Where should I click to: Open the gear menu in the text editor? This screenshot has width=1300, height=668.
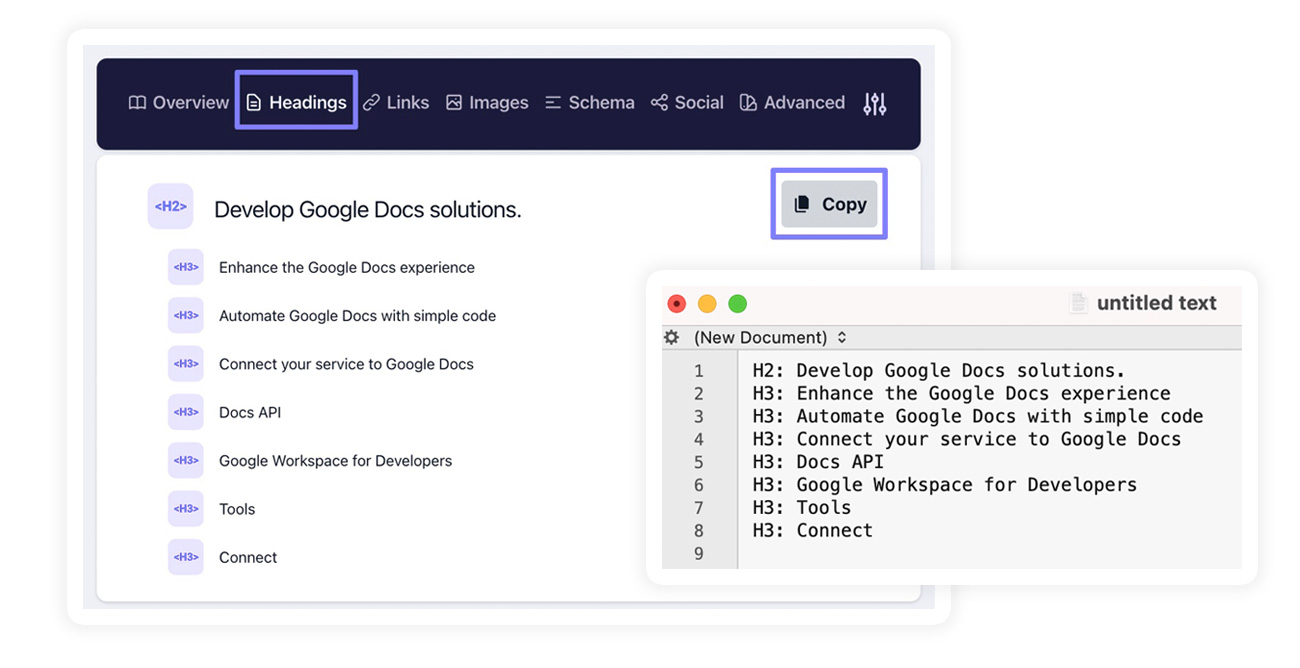671,337
